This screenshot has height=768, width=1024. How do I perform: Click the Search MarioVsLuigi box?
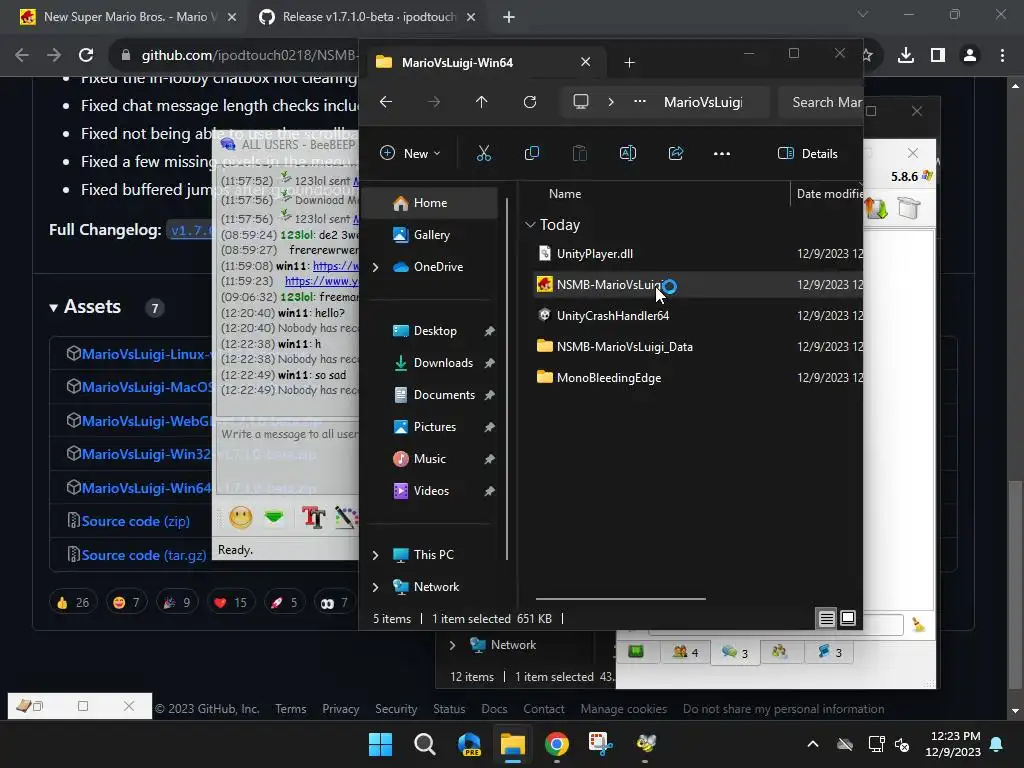823,102
